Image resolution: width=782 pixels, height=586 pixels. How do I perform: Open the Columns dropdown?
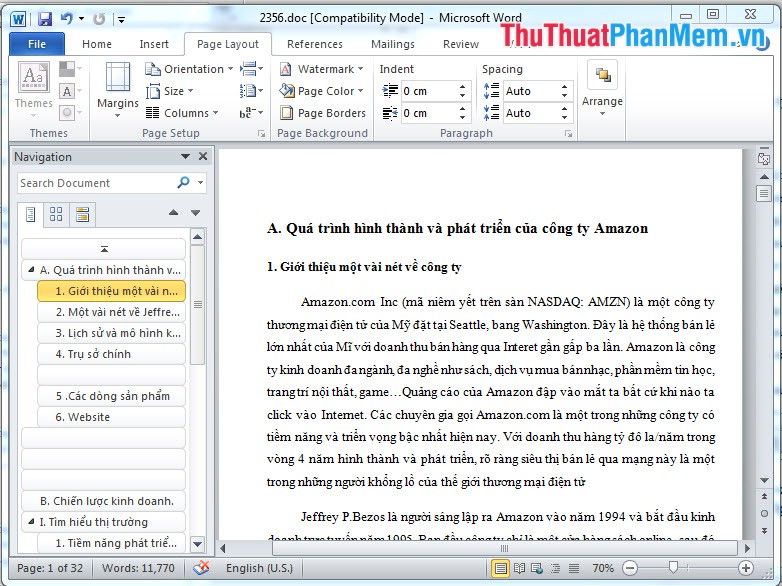click(x=182, y=113)
